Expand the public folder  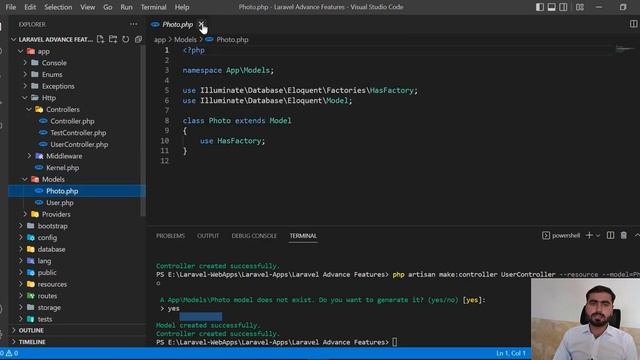(77, 272)
